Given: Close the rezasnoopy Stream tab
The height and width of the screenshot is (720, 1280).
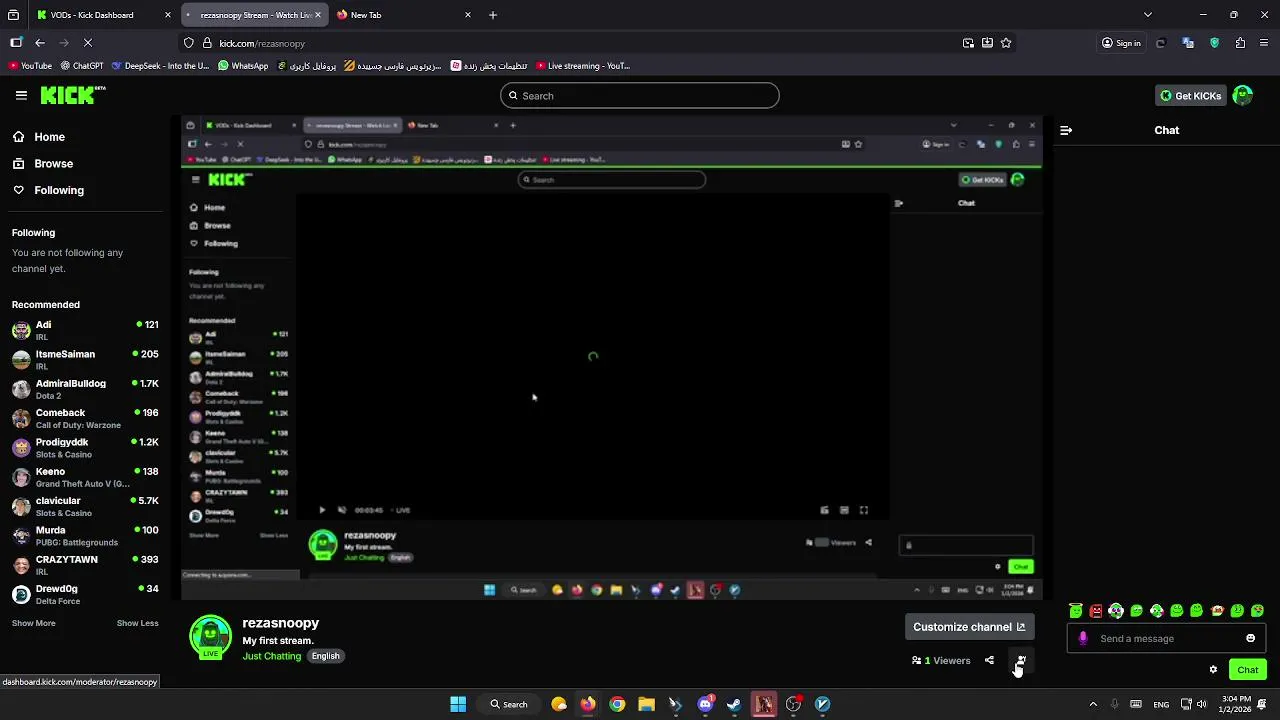Looking at the screenshot, I should tap(317, 15).
